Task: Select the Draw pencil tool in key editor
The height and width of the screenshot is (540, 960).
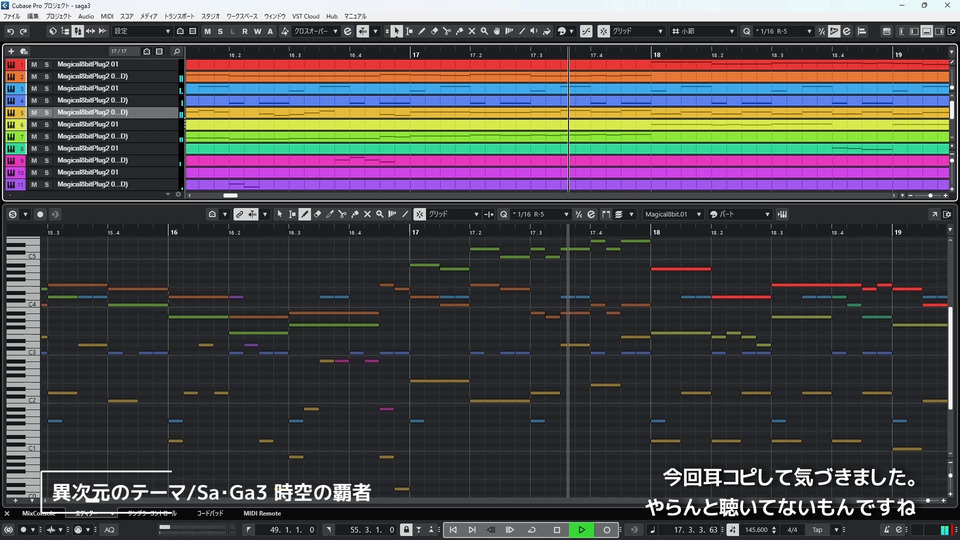Action: (239, 214)
